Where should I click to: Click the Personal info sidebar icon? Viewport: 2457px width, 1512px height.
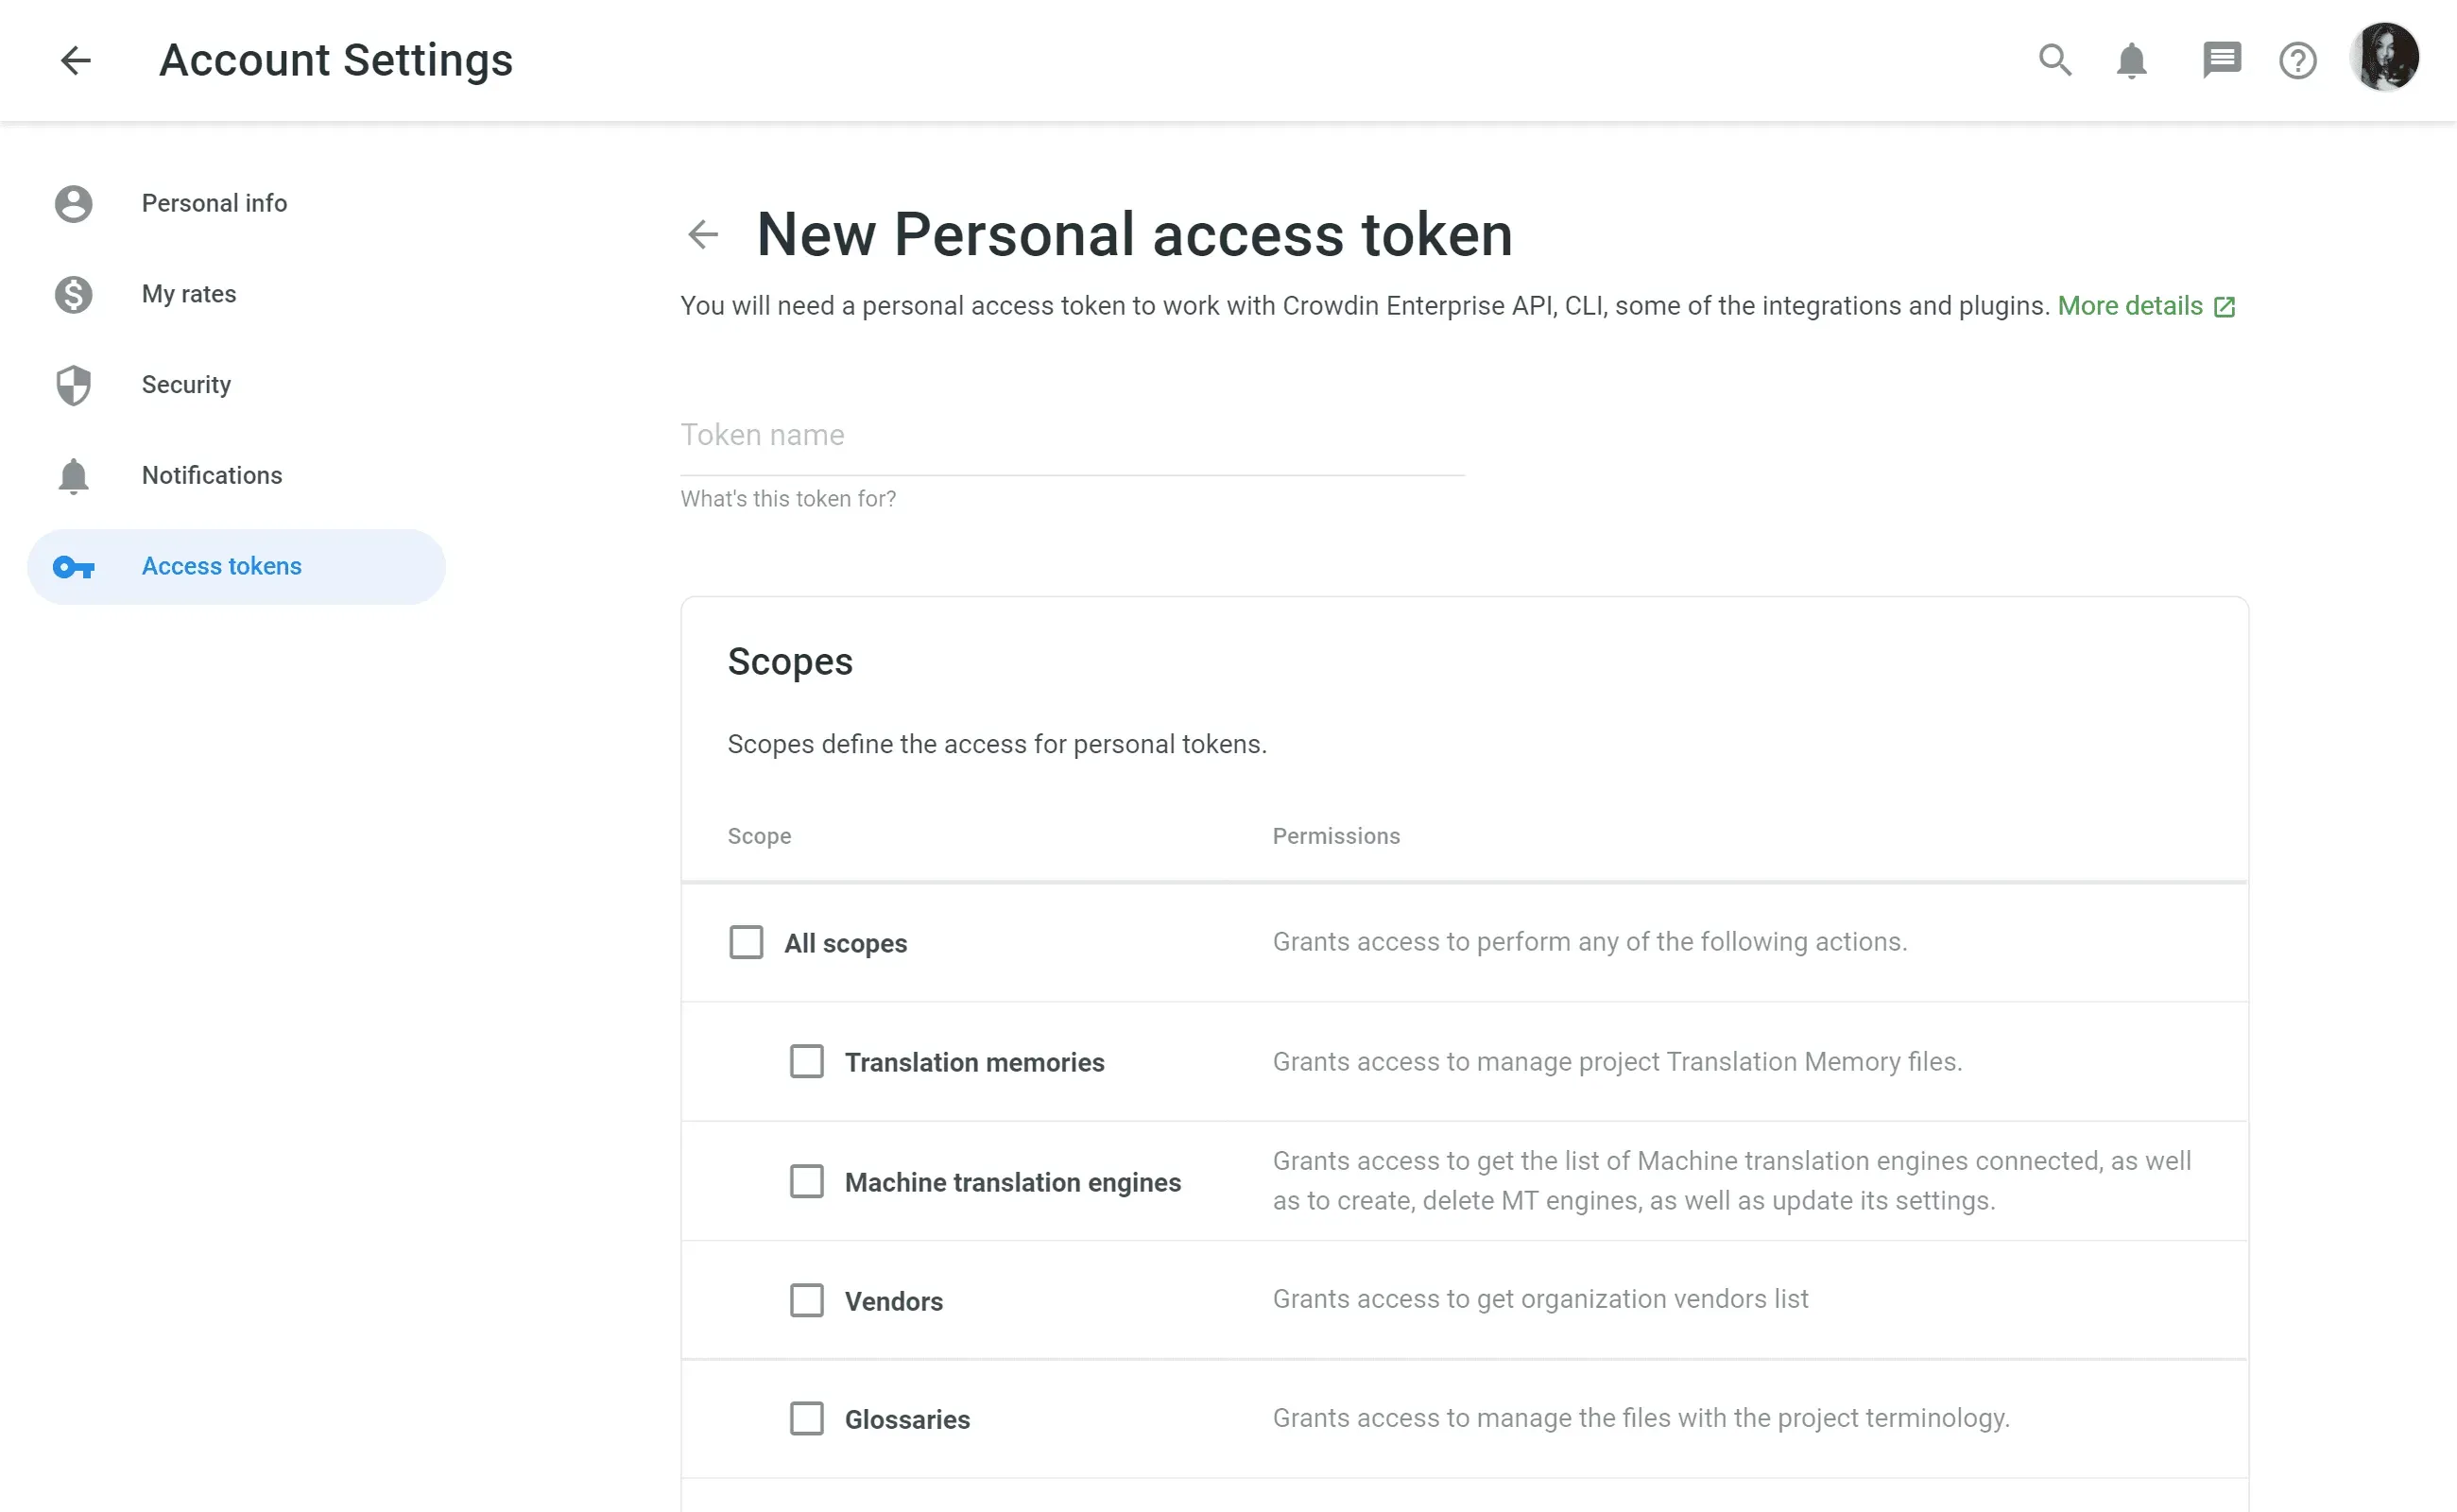[70, 203]
